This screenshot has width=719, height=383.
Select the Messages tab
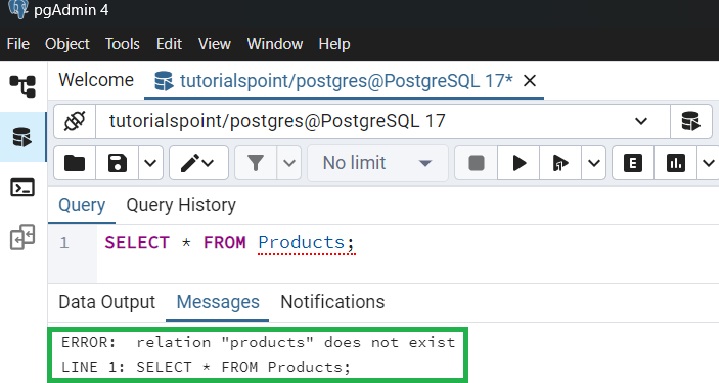[x=218, y=302]
